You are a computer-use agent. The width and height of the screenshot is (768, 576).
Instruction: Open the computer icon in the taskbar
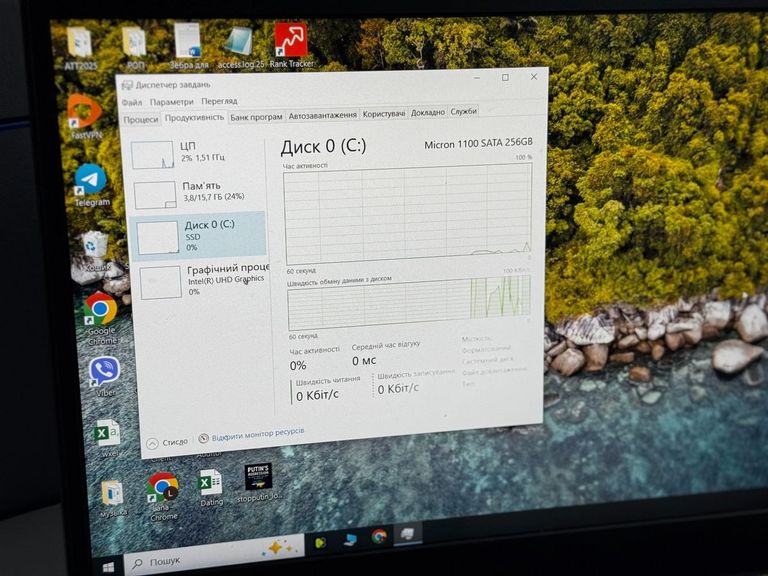tap(350, 540)
